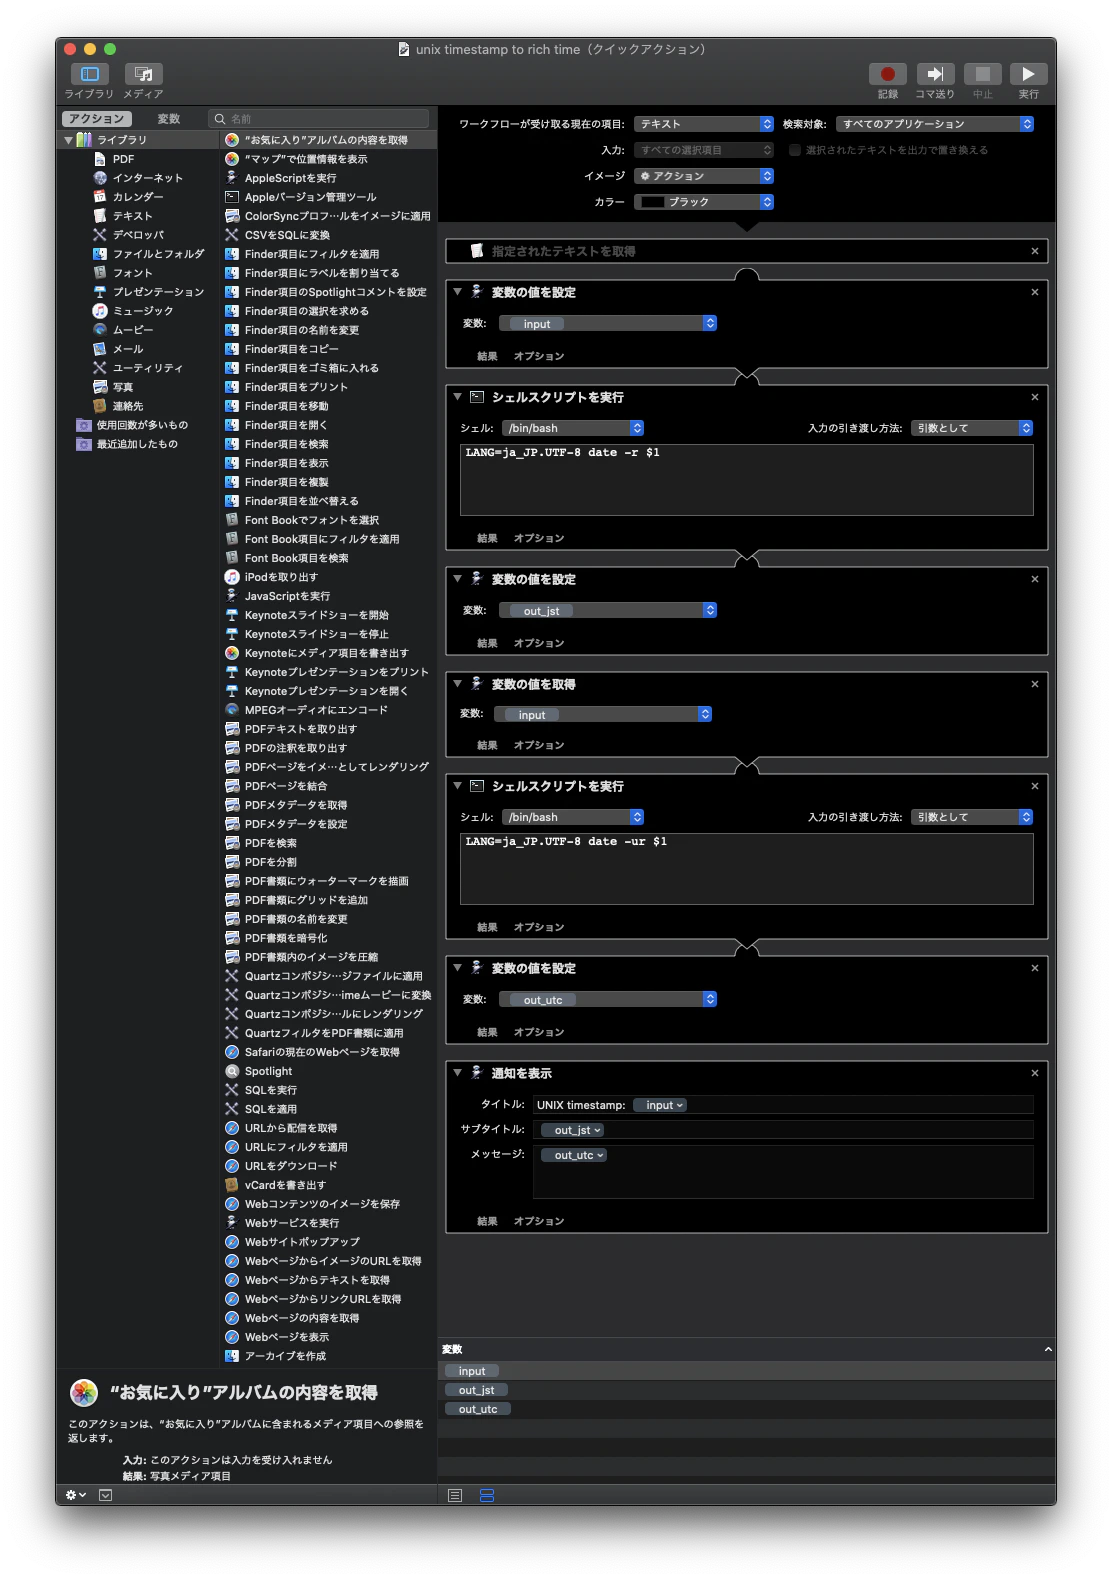The height and width of the screenshot is (1579, 1112).
Task: Switch to the workflow view icon
Action: pyautogui.click(x=487, y=1495)
